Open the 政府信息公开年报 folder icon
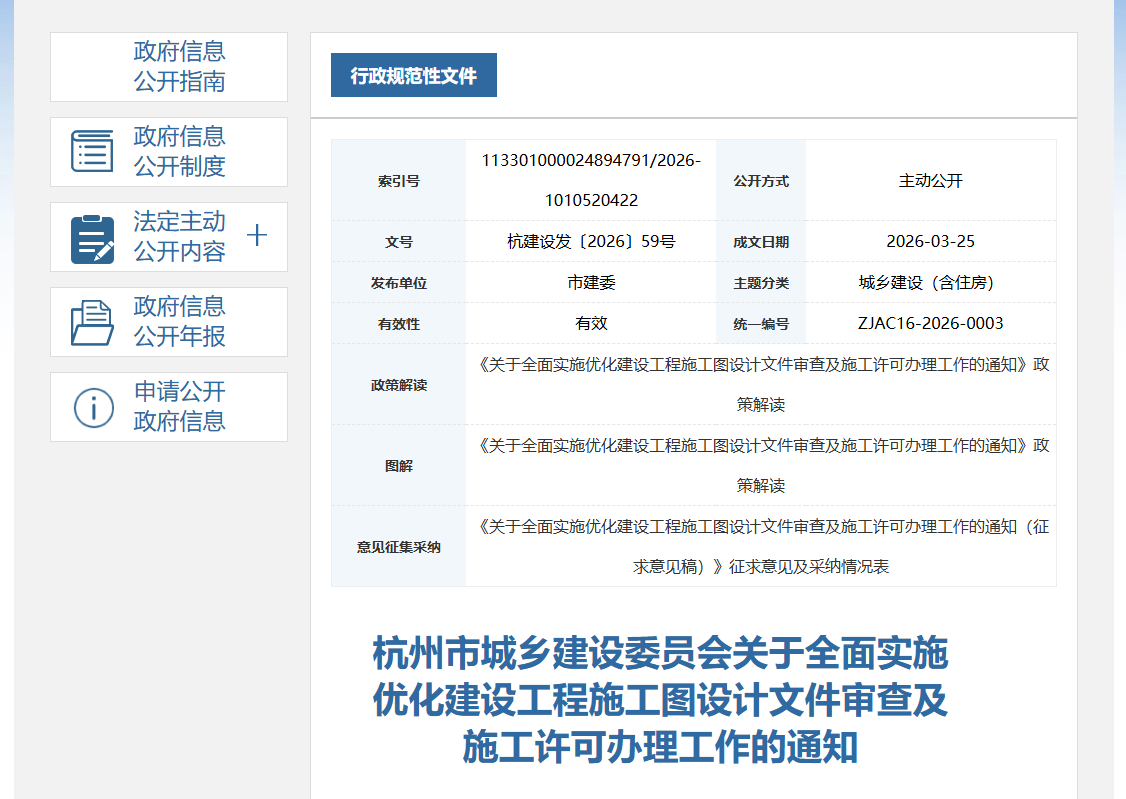 [x=93, y=321]
